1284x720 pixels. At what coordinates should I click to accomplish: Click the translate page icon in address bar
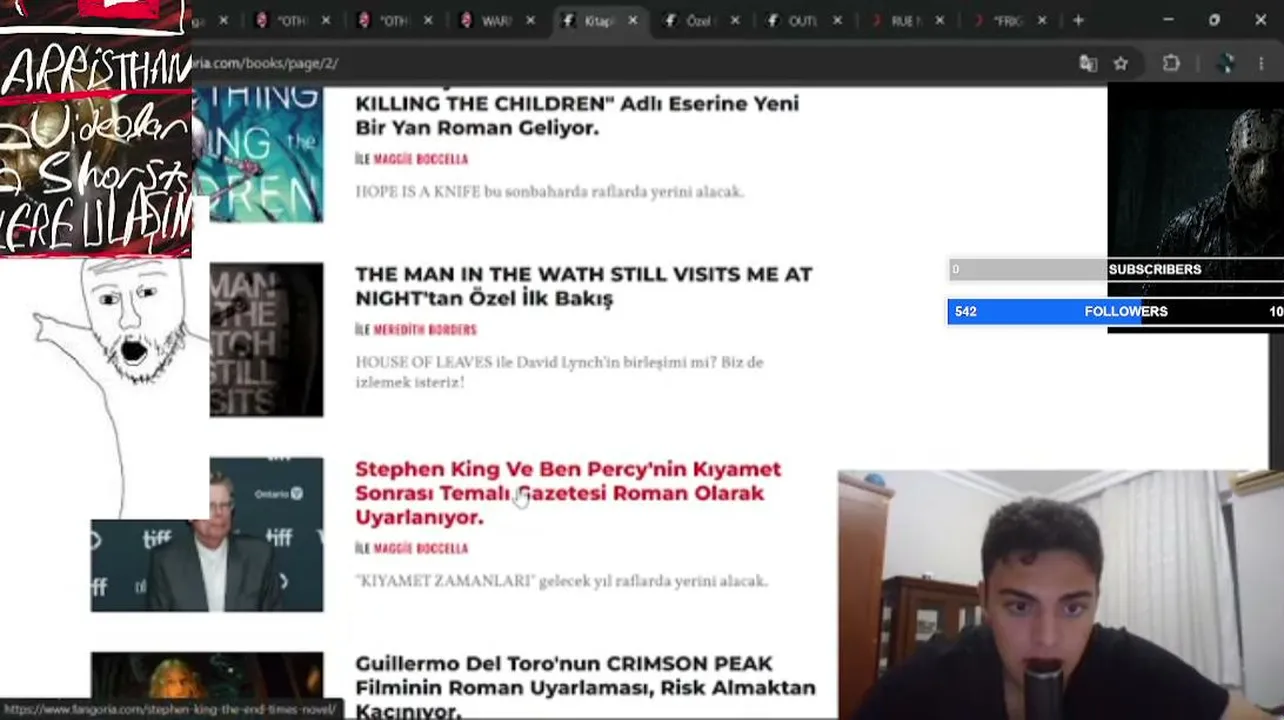1088,63
